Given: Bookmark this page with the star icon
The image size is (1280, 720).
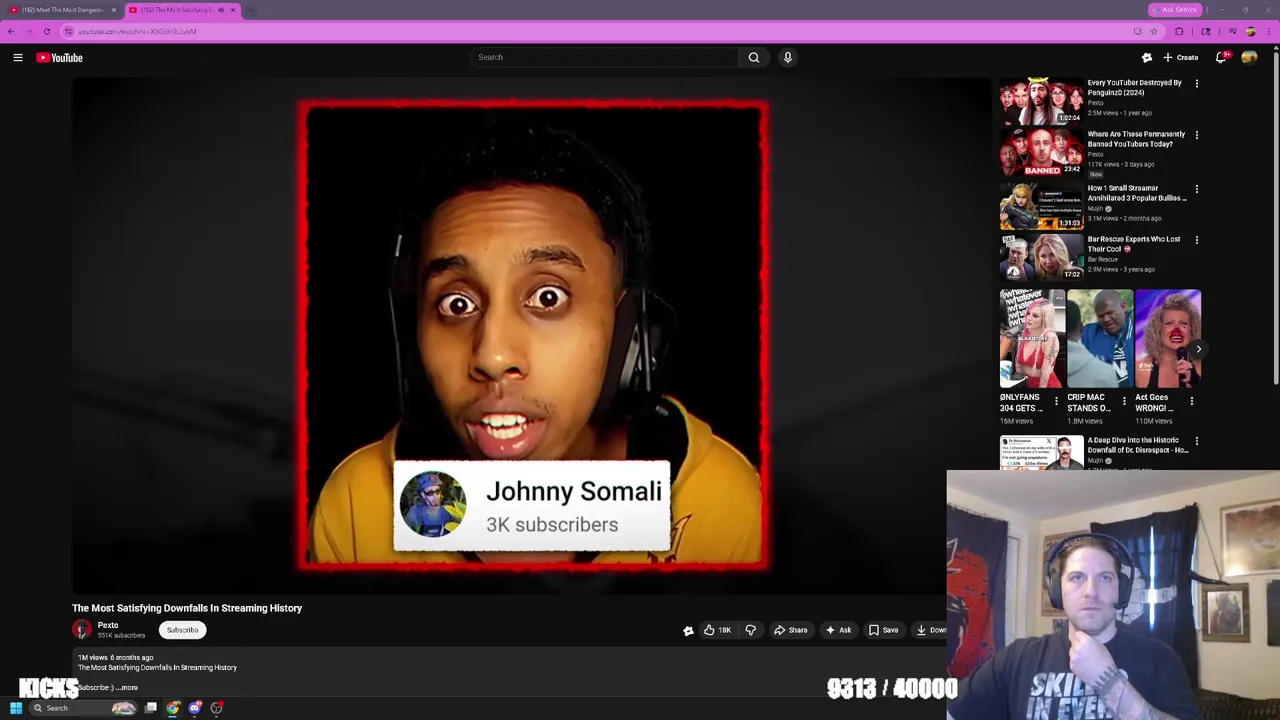Looking at the screenshot, I should pyautogui.click(x=1153, y=31).
